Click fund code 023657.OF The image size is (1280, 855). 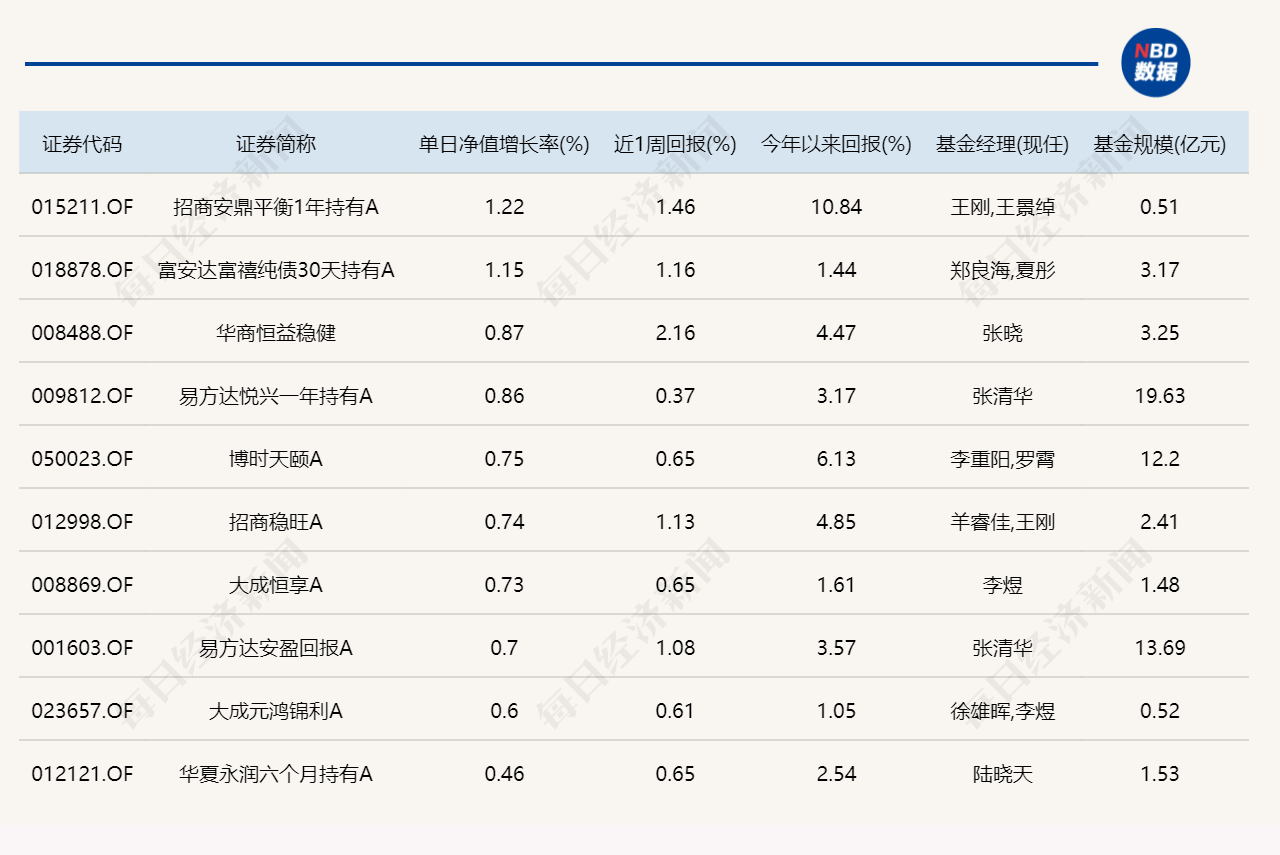[82, 711]
